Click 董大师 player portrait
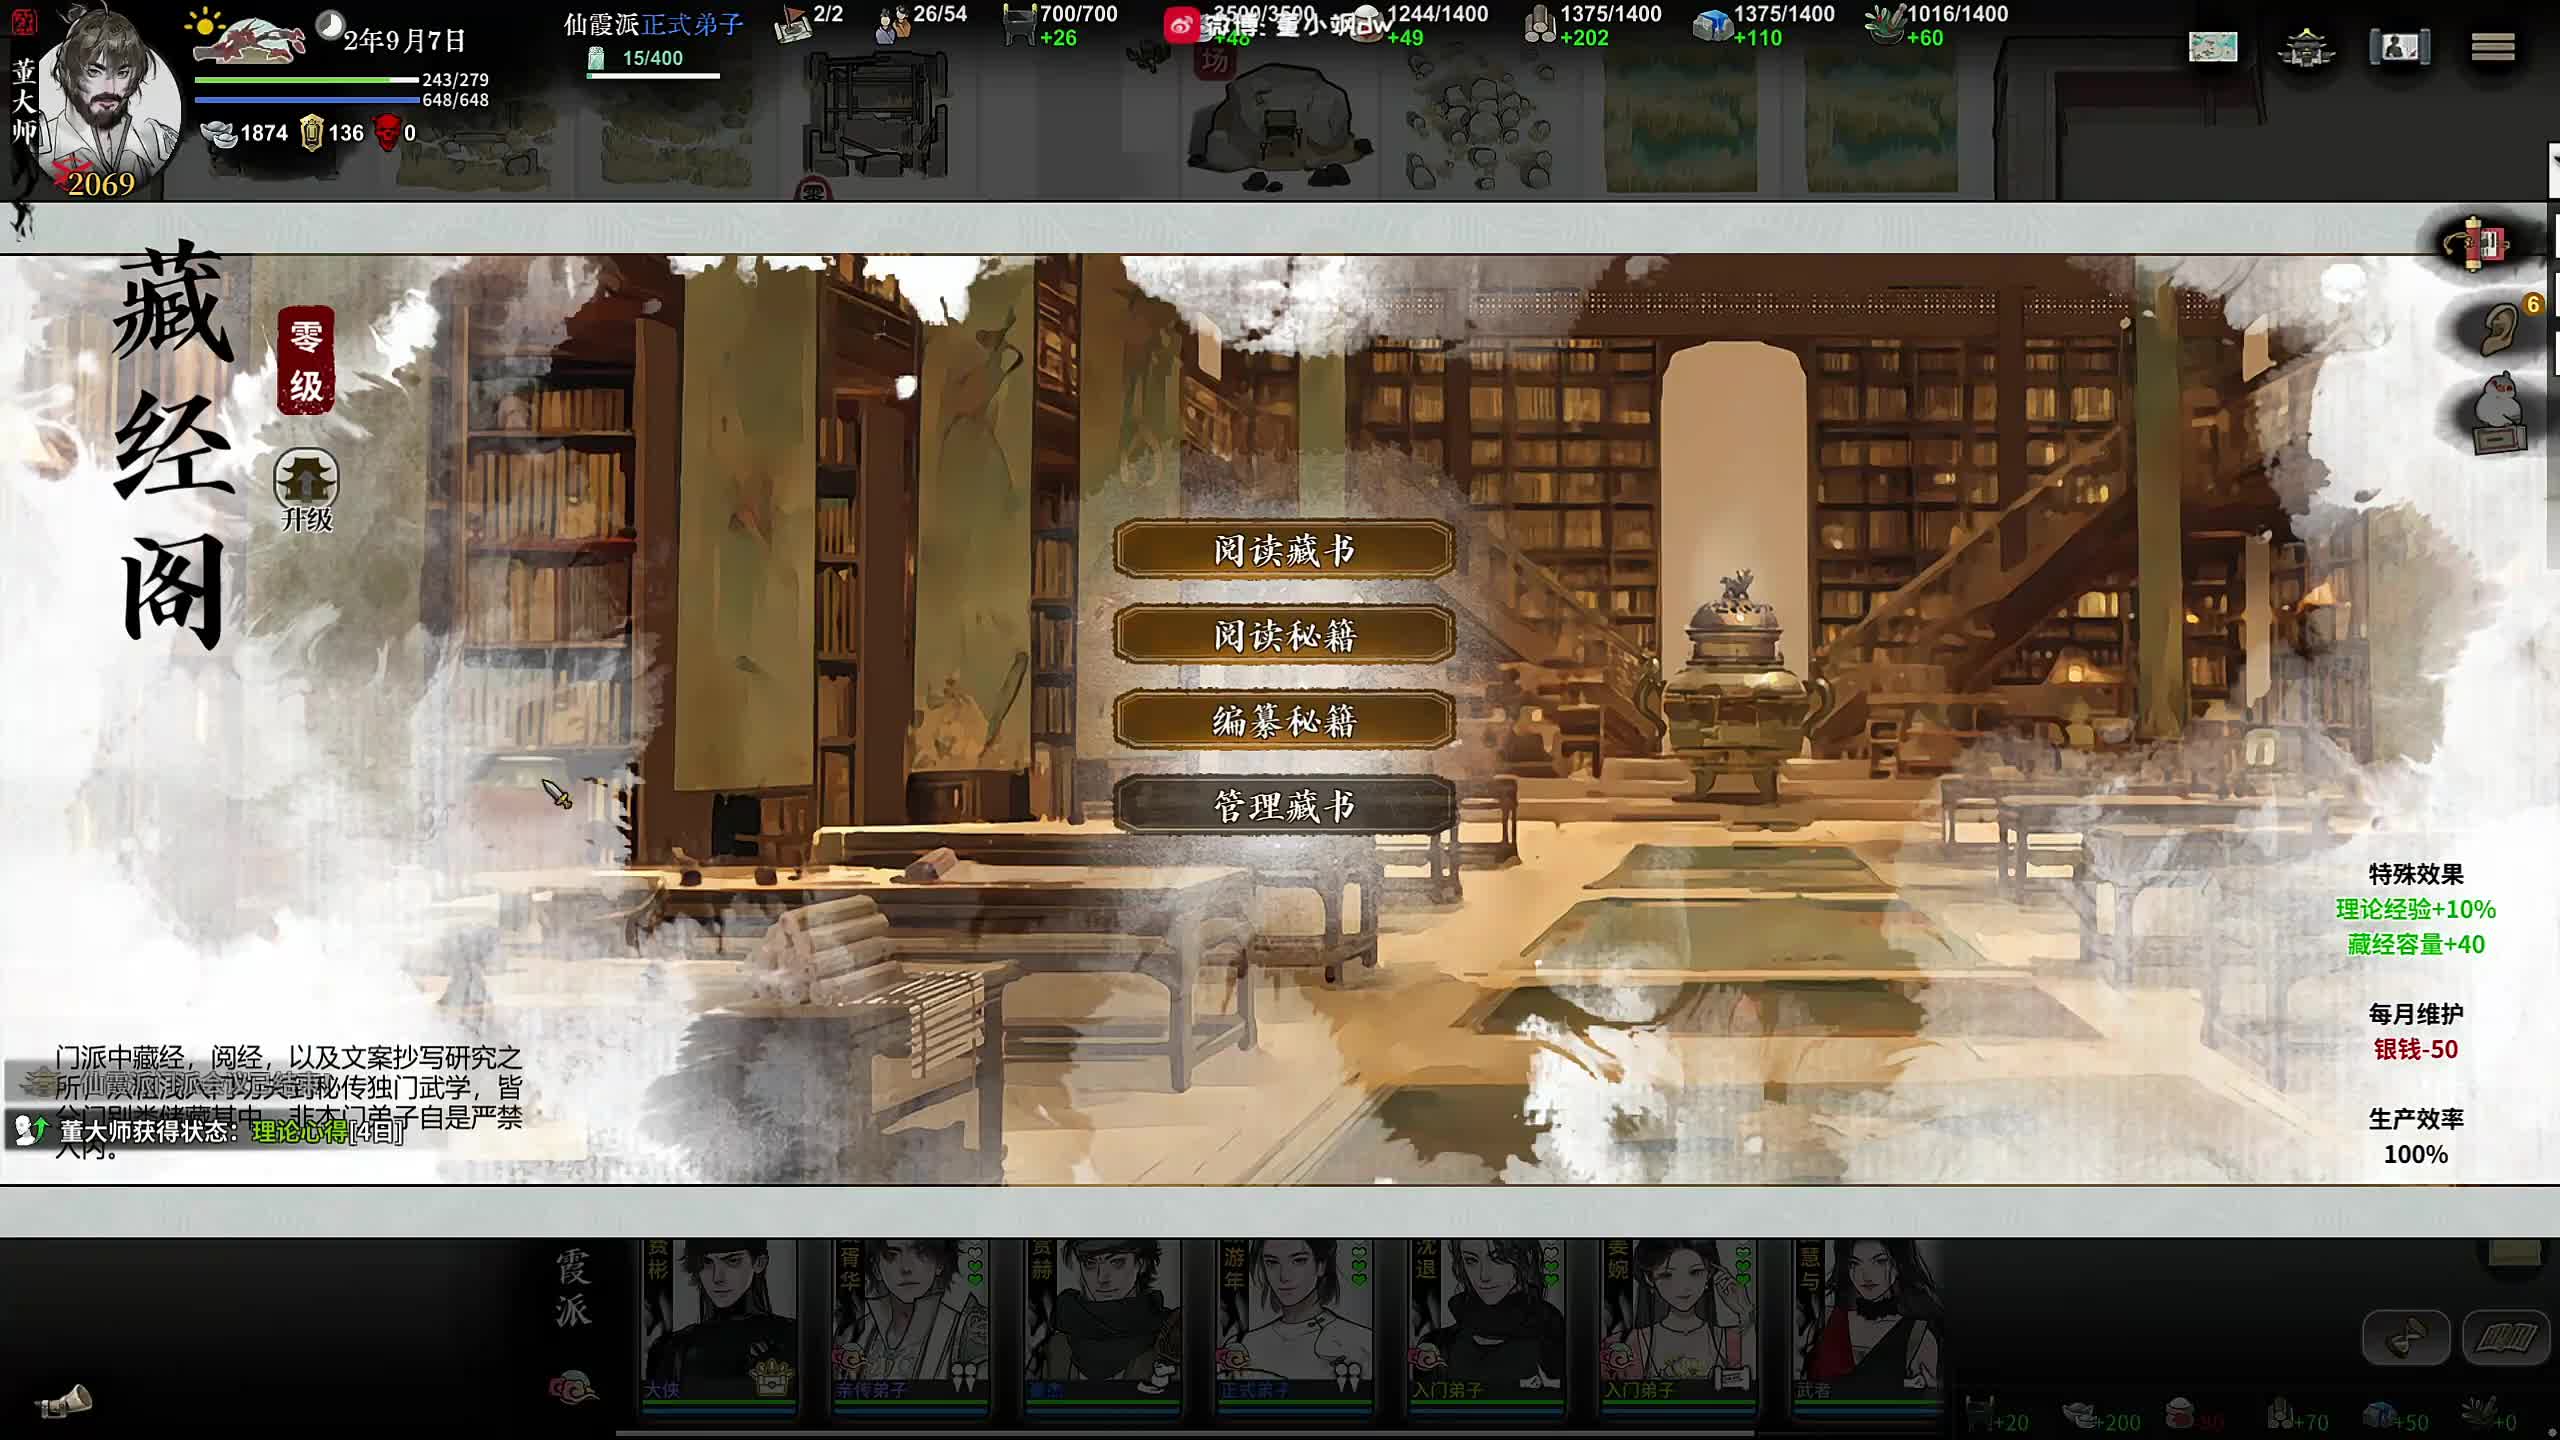 tap(110, 95)
